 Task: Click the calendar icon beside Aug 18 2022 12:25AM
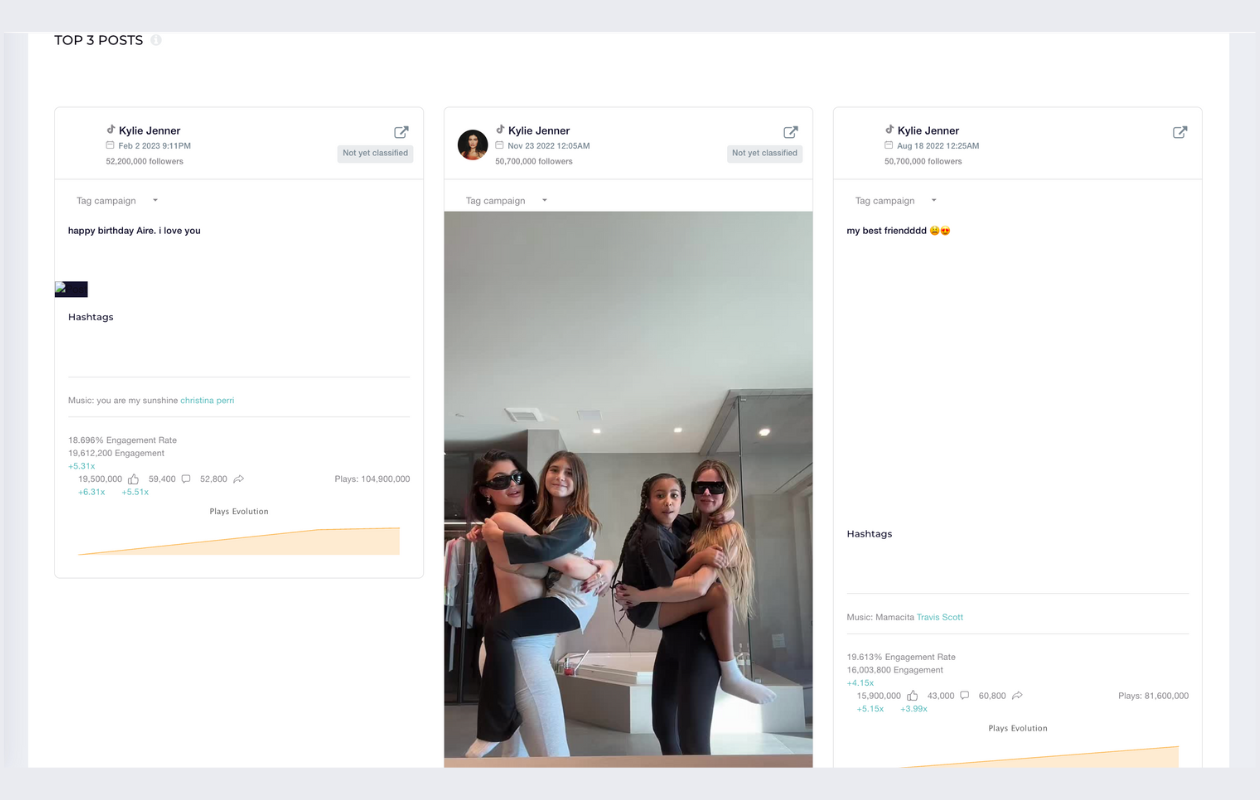point(889,145)
